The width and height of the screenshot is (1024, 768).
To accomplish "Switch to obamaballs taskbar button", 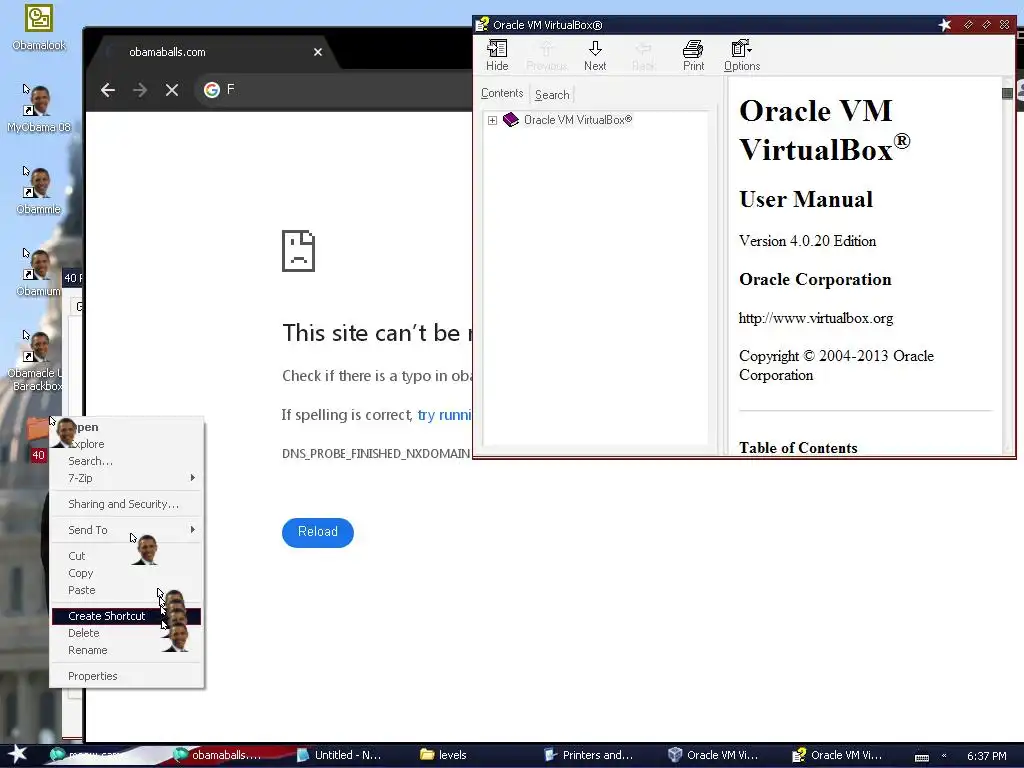I will point(217,755).
